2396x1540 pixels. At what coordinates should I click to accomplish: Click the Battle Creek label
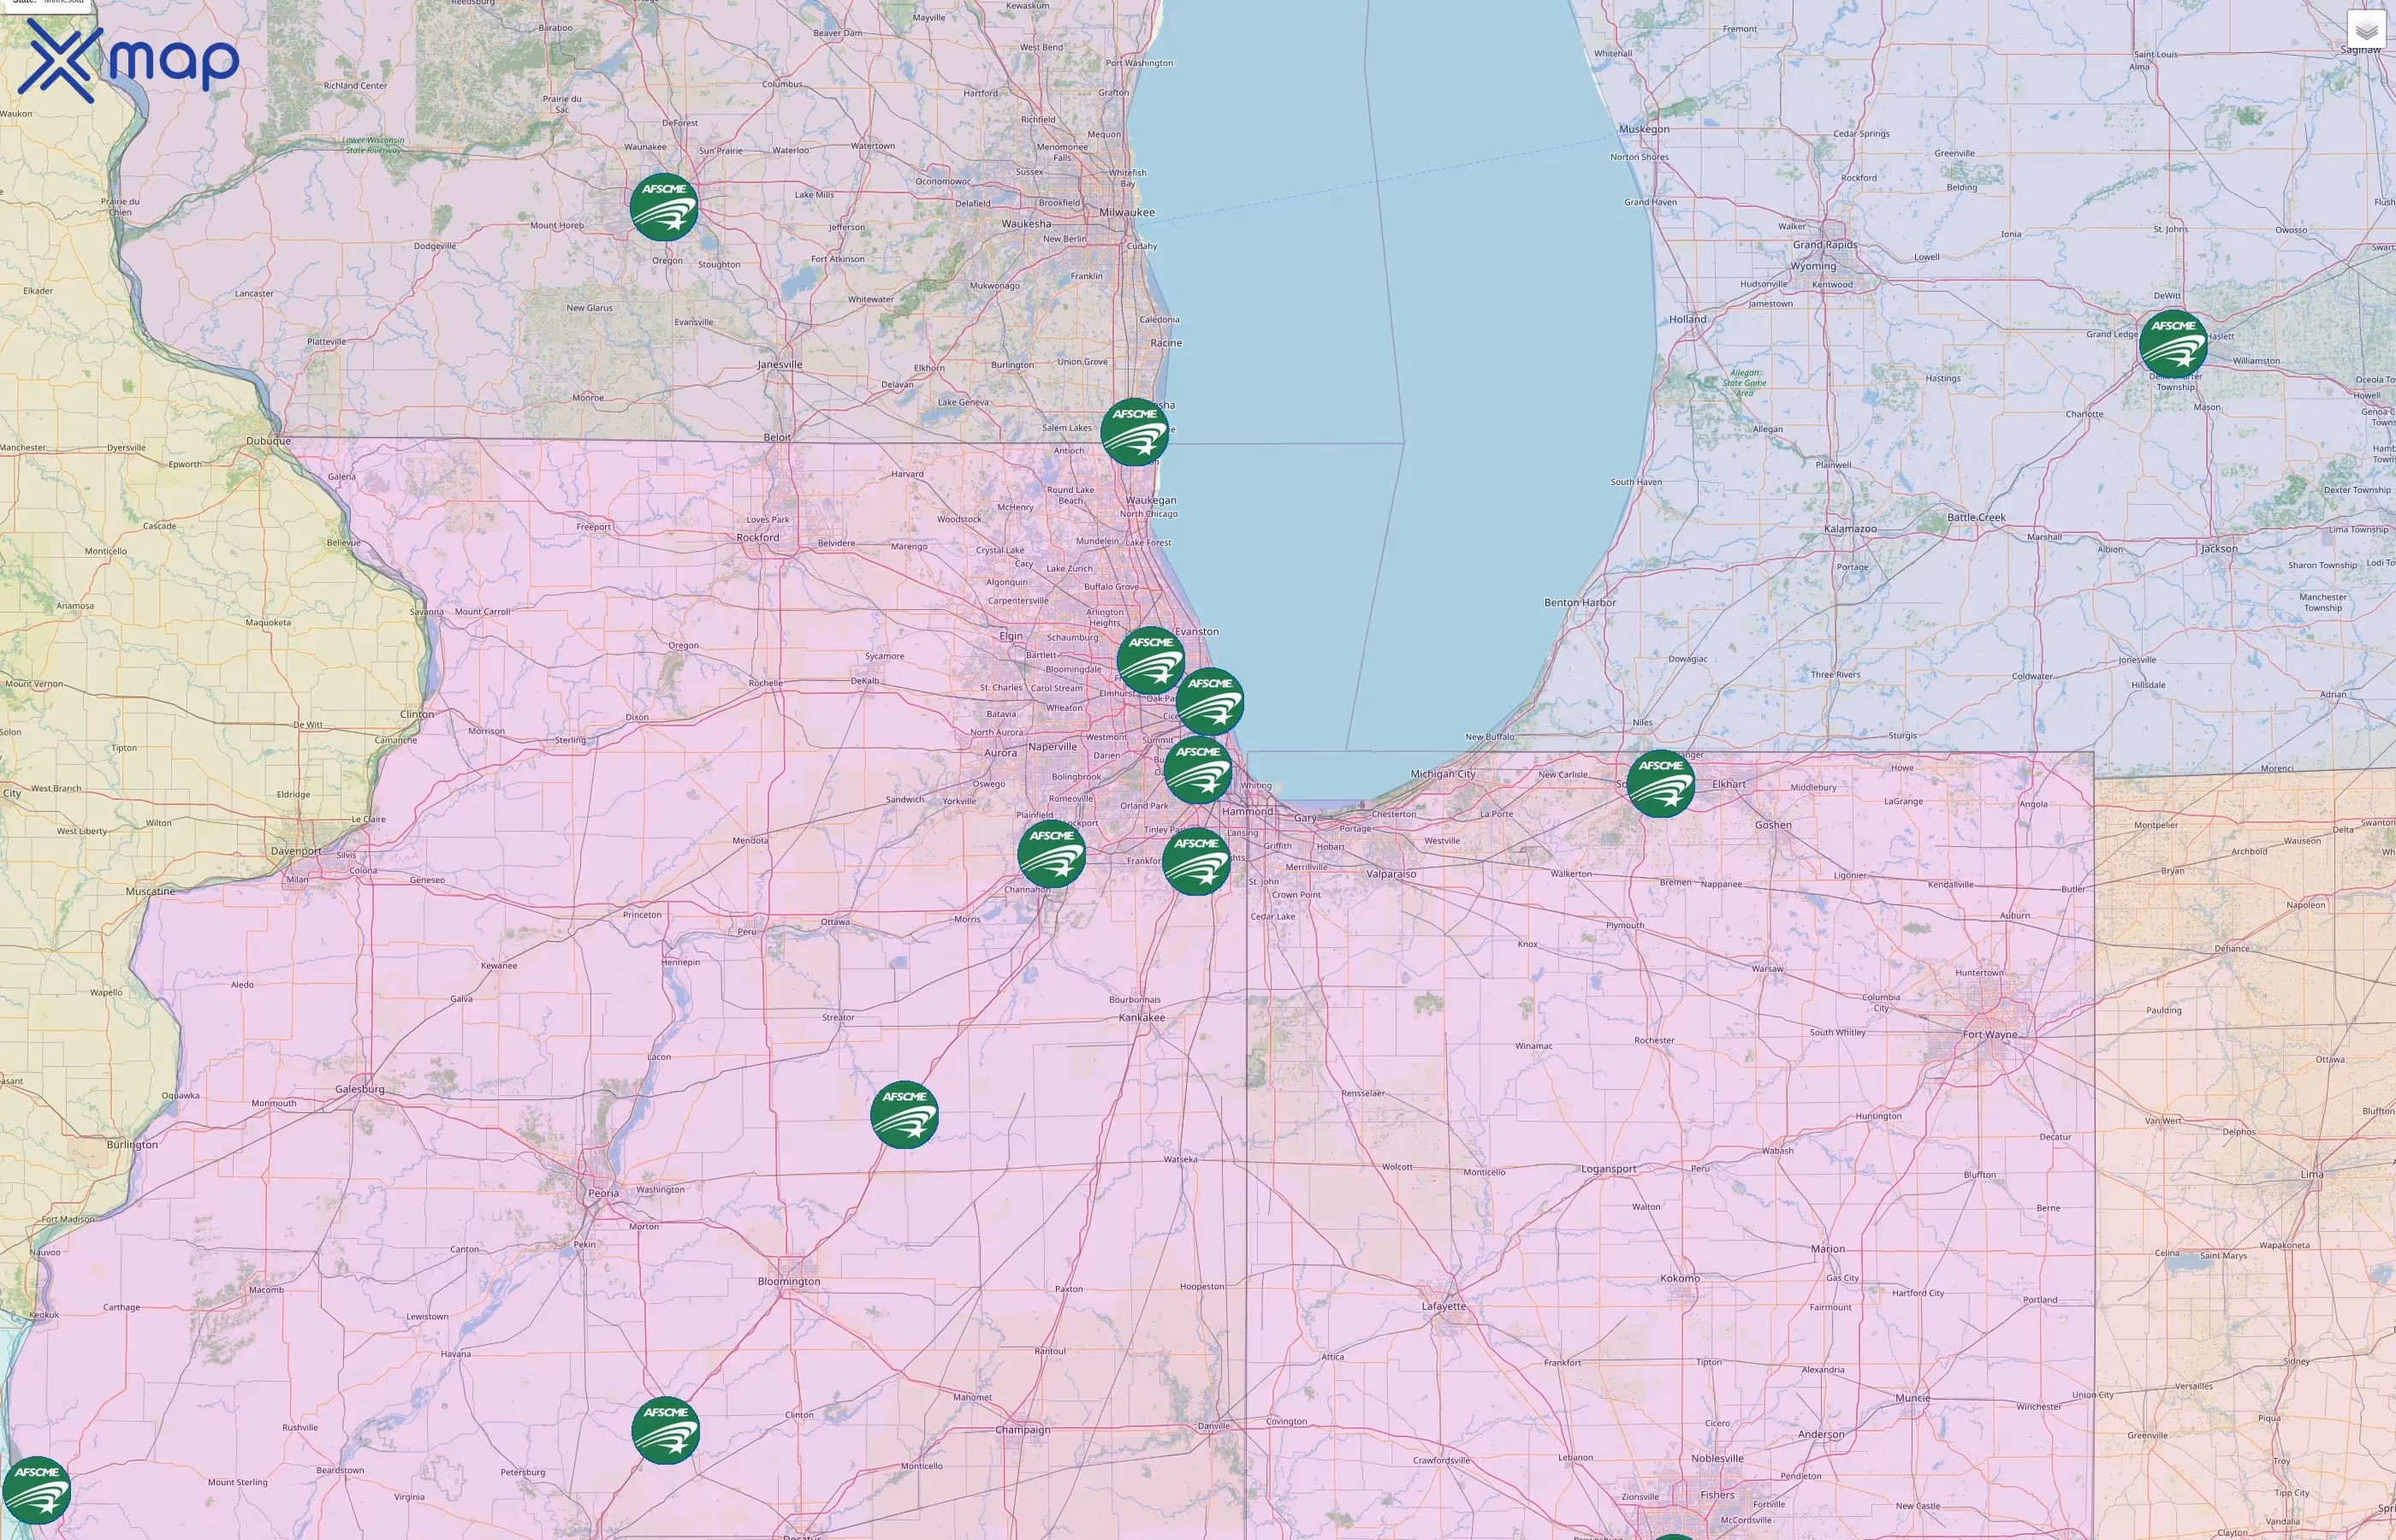point(1976,518)
